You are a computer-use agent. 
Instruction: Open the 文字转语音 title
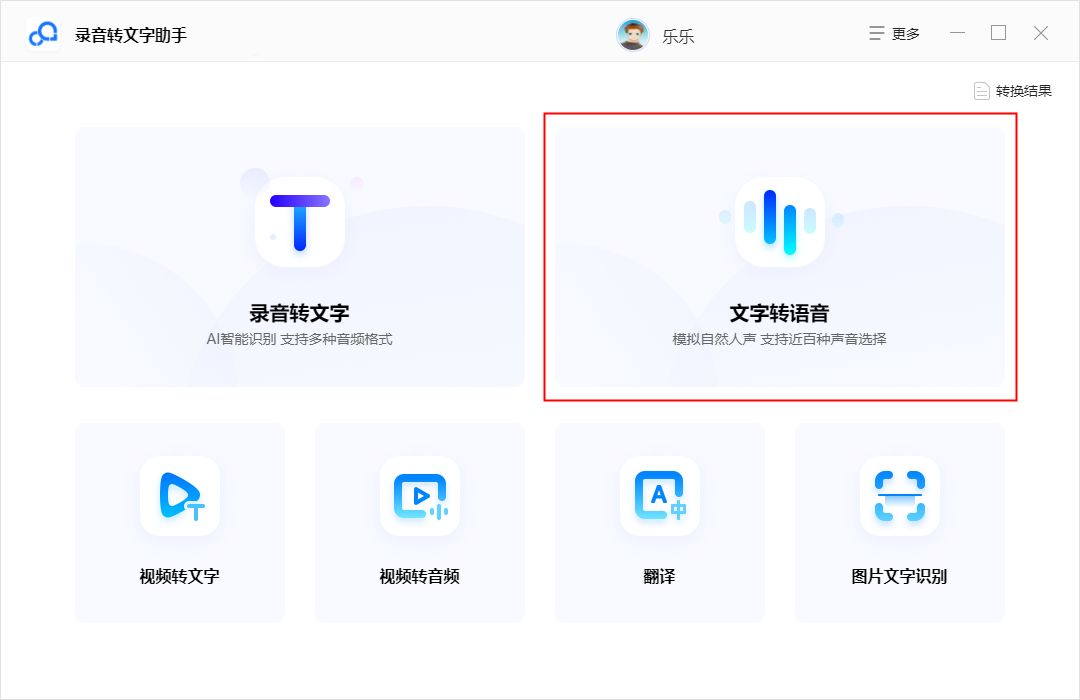(779, 313)
